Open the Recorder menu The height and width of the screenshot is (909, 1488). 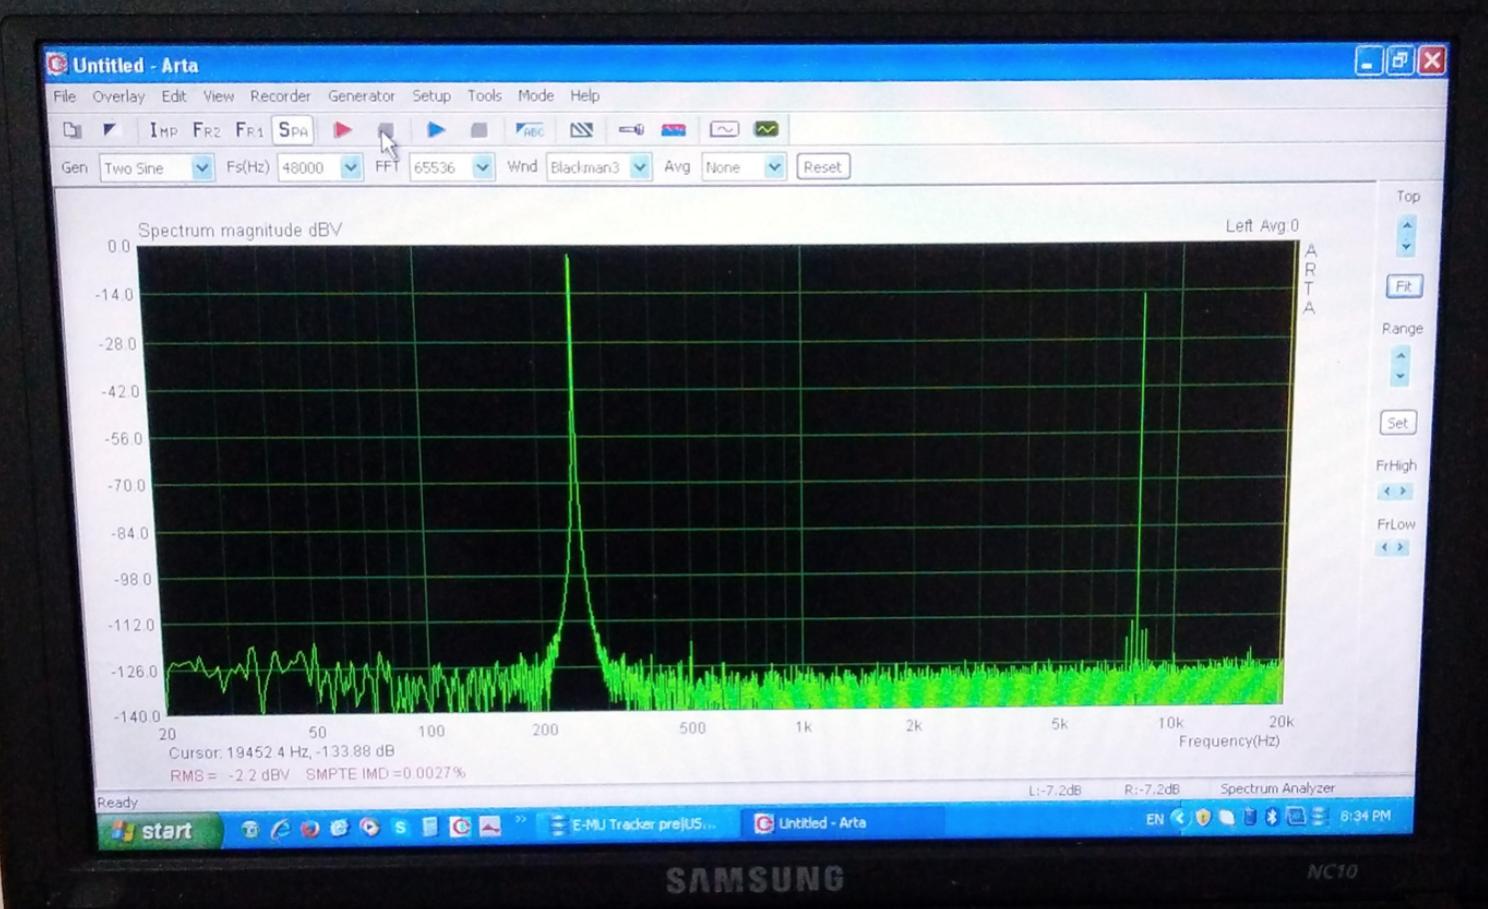click(x=280, y=96)
